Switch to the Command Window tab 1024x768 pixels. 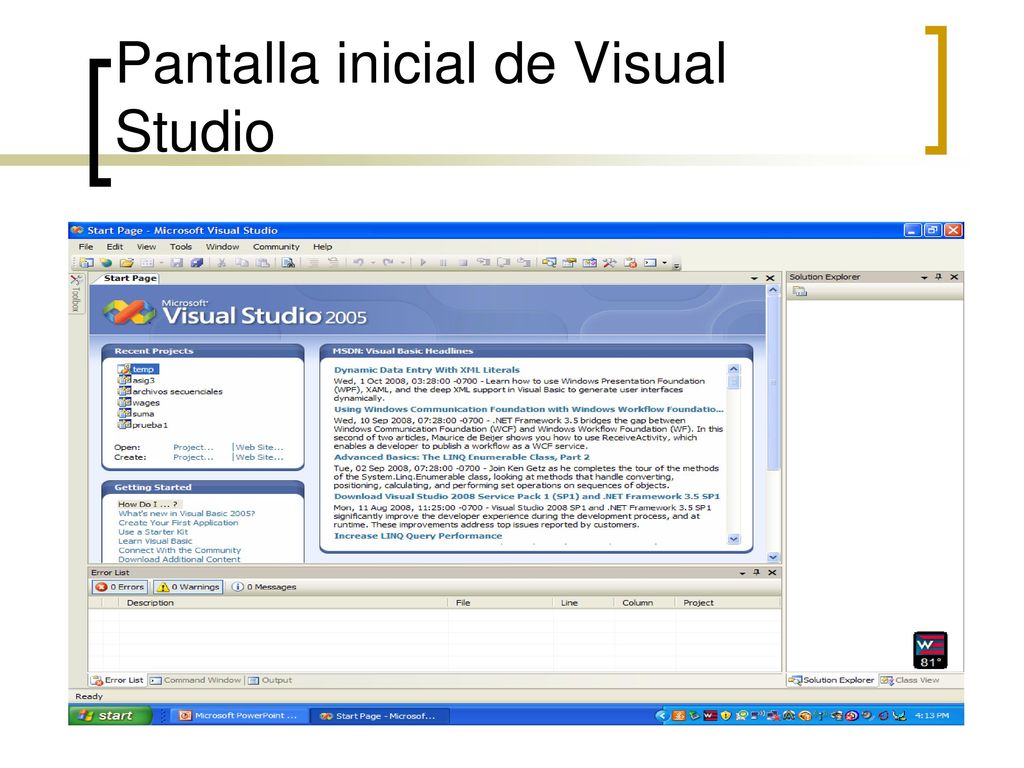click(x=196, y=680)
